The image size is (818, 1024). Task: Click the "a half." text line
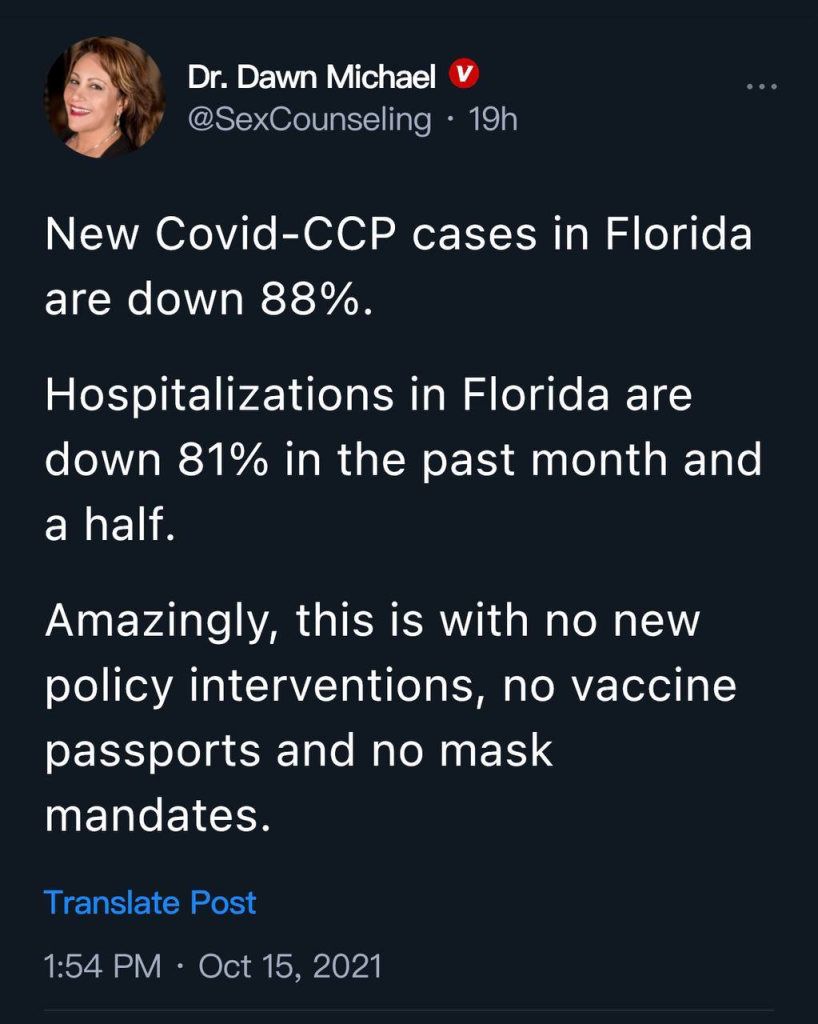point(110,525)
